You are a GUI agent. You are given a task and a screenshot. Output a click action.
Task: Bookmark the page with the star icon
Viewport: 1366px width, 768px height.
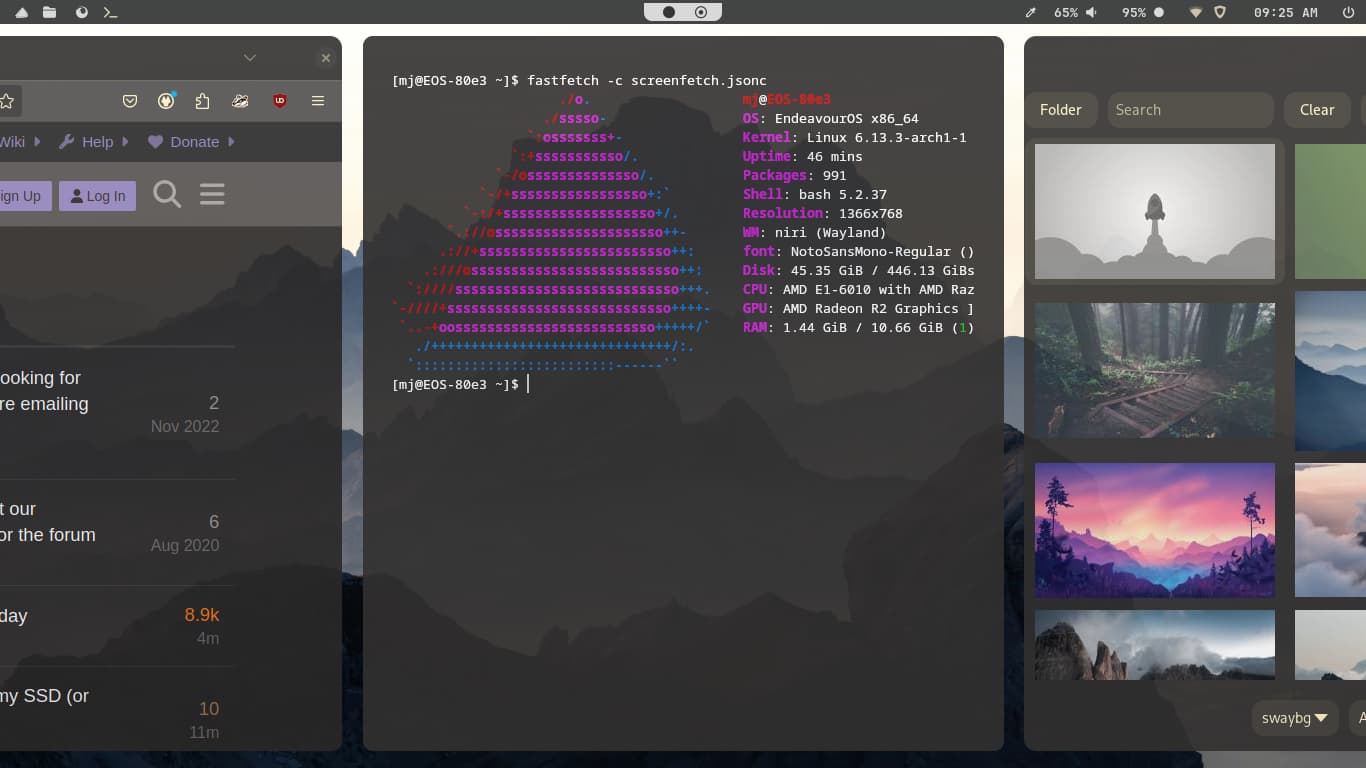7,101
